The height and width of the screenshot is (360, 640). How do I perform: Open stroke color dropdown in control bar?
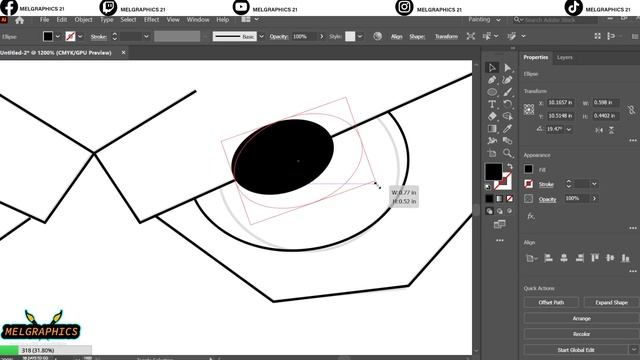pos(80,36)
